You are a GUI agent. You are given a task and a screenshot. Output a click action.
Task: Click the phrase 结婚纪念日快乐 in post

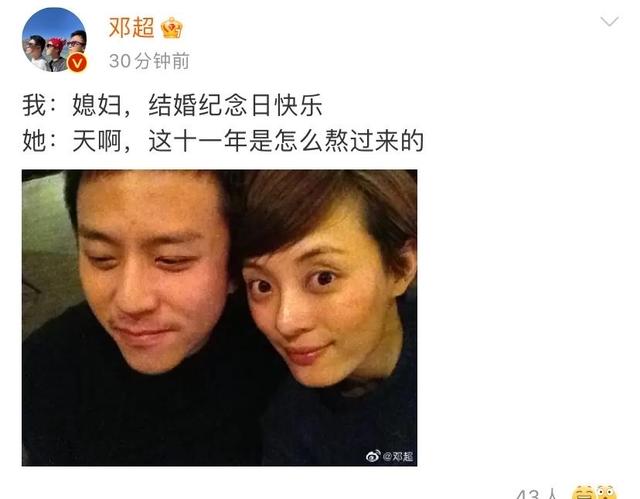click(236, 105)
